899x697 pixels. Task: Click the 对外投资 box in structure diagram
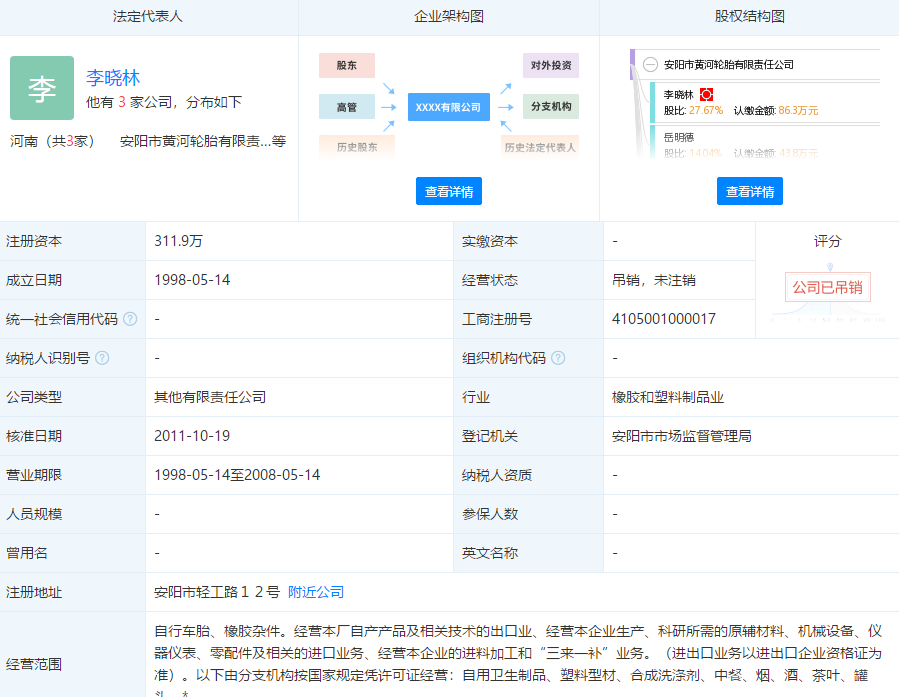coord(551,65)
